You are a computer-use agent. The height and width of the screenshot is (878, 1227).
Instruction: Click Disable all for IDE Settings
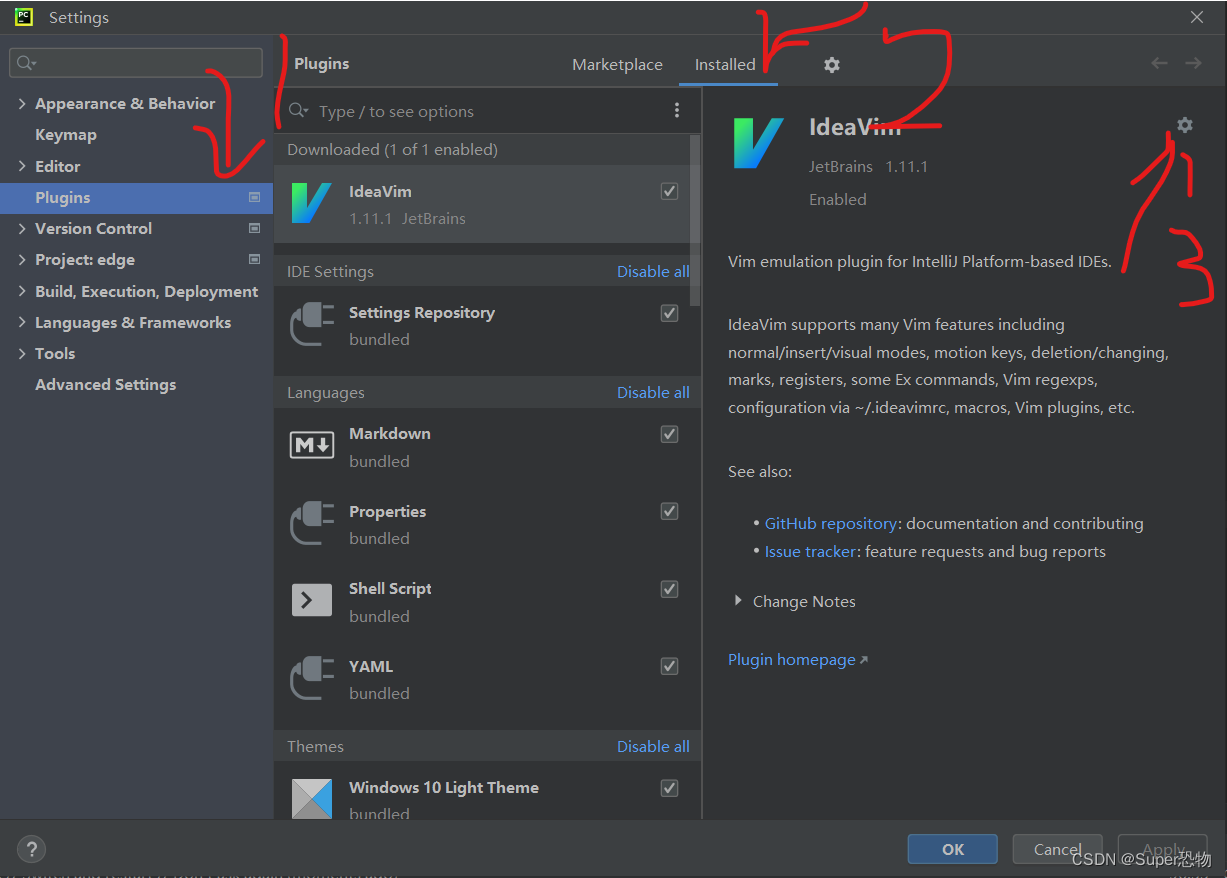pyautogui.click(x=653, y=272)
